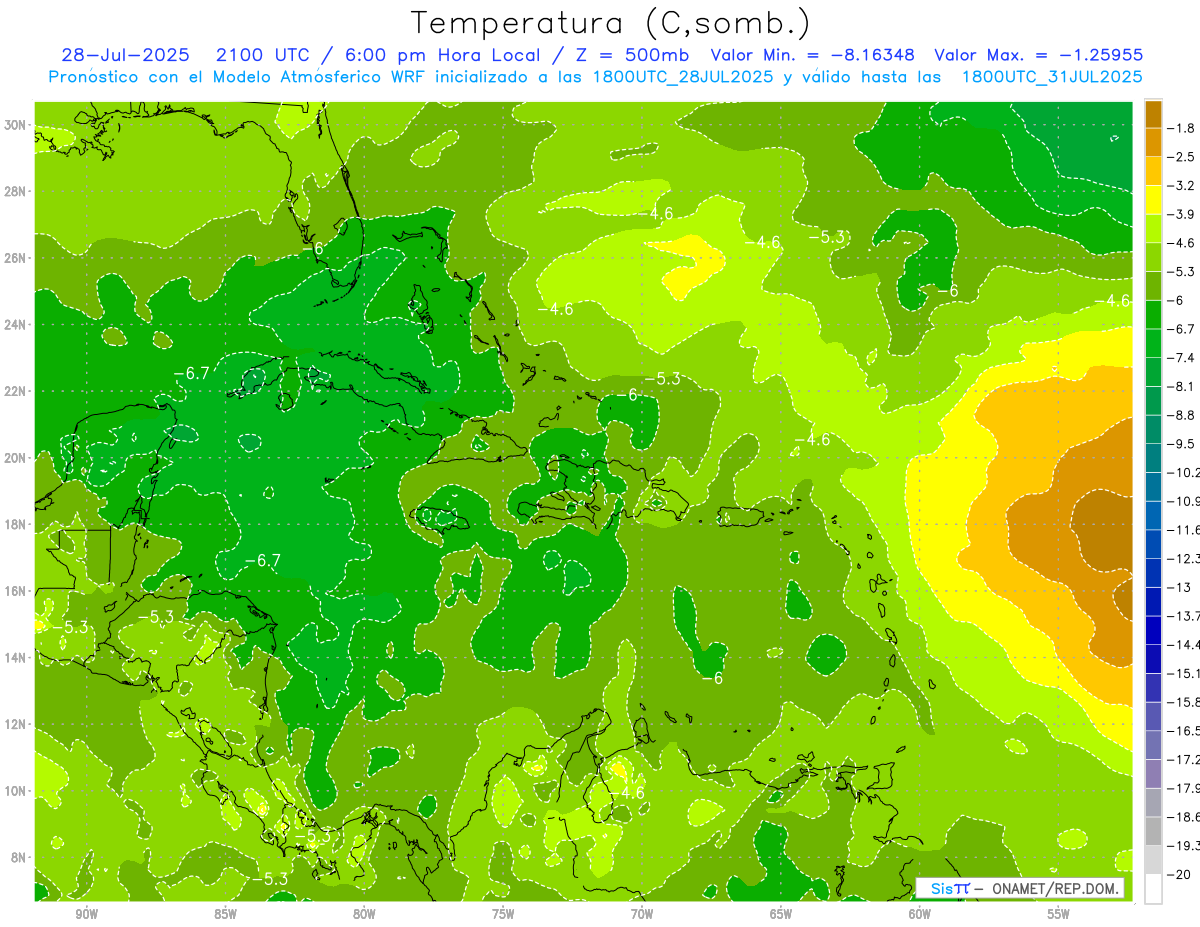Select the 'Z = 500mb' level text
This screenshot has height=927, width=1200.
[x=629, y=55]
